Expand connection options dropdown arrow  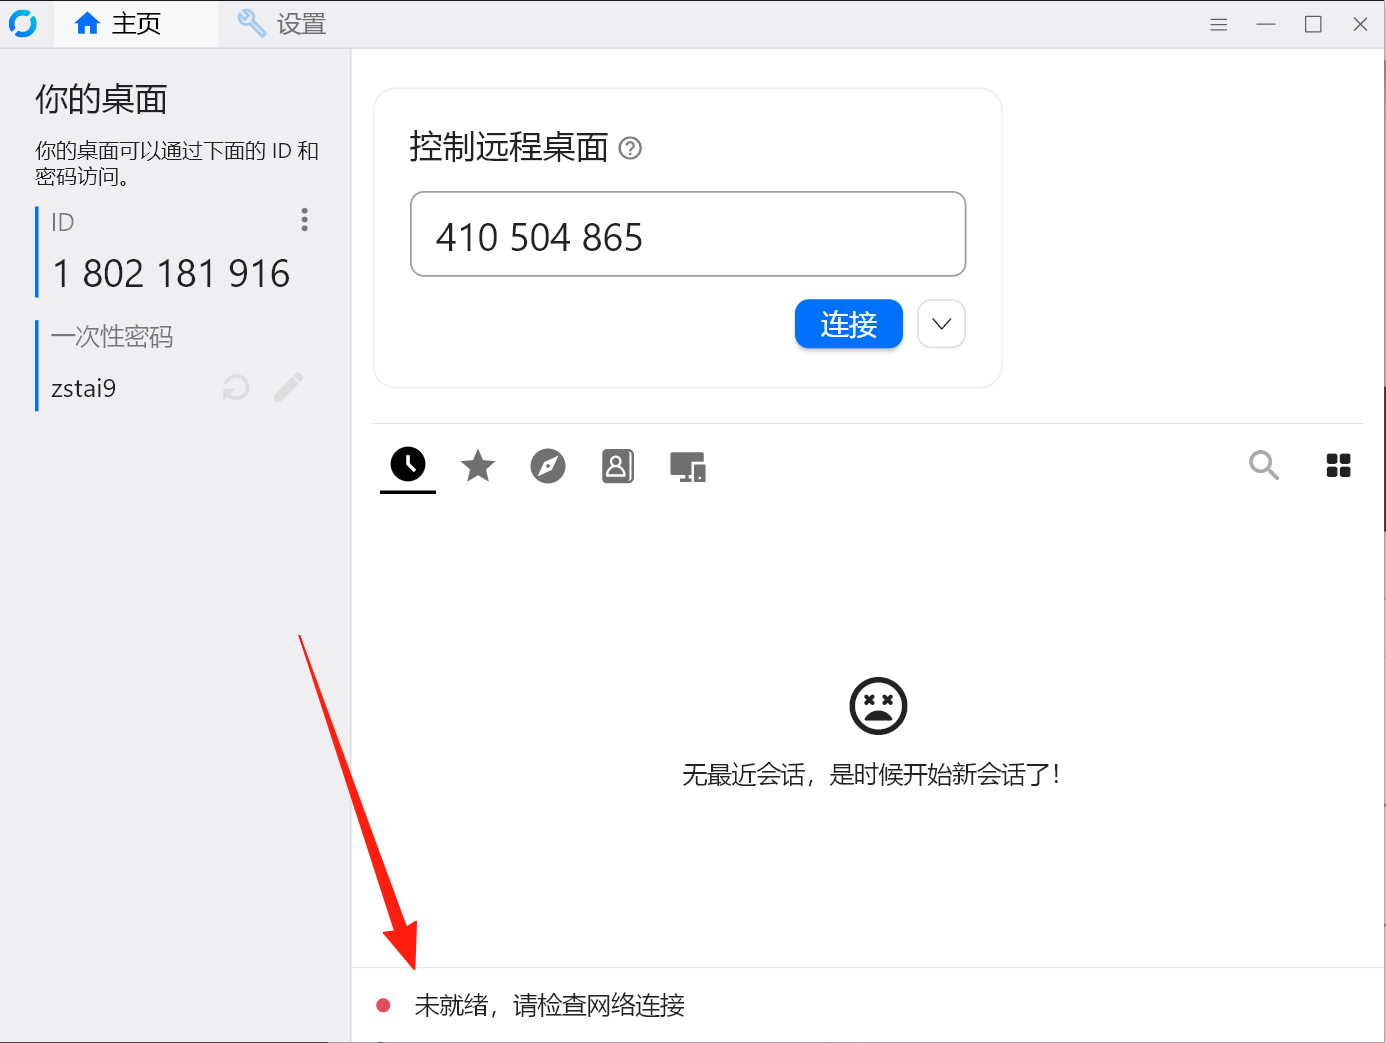(941, 324)
